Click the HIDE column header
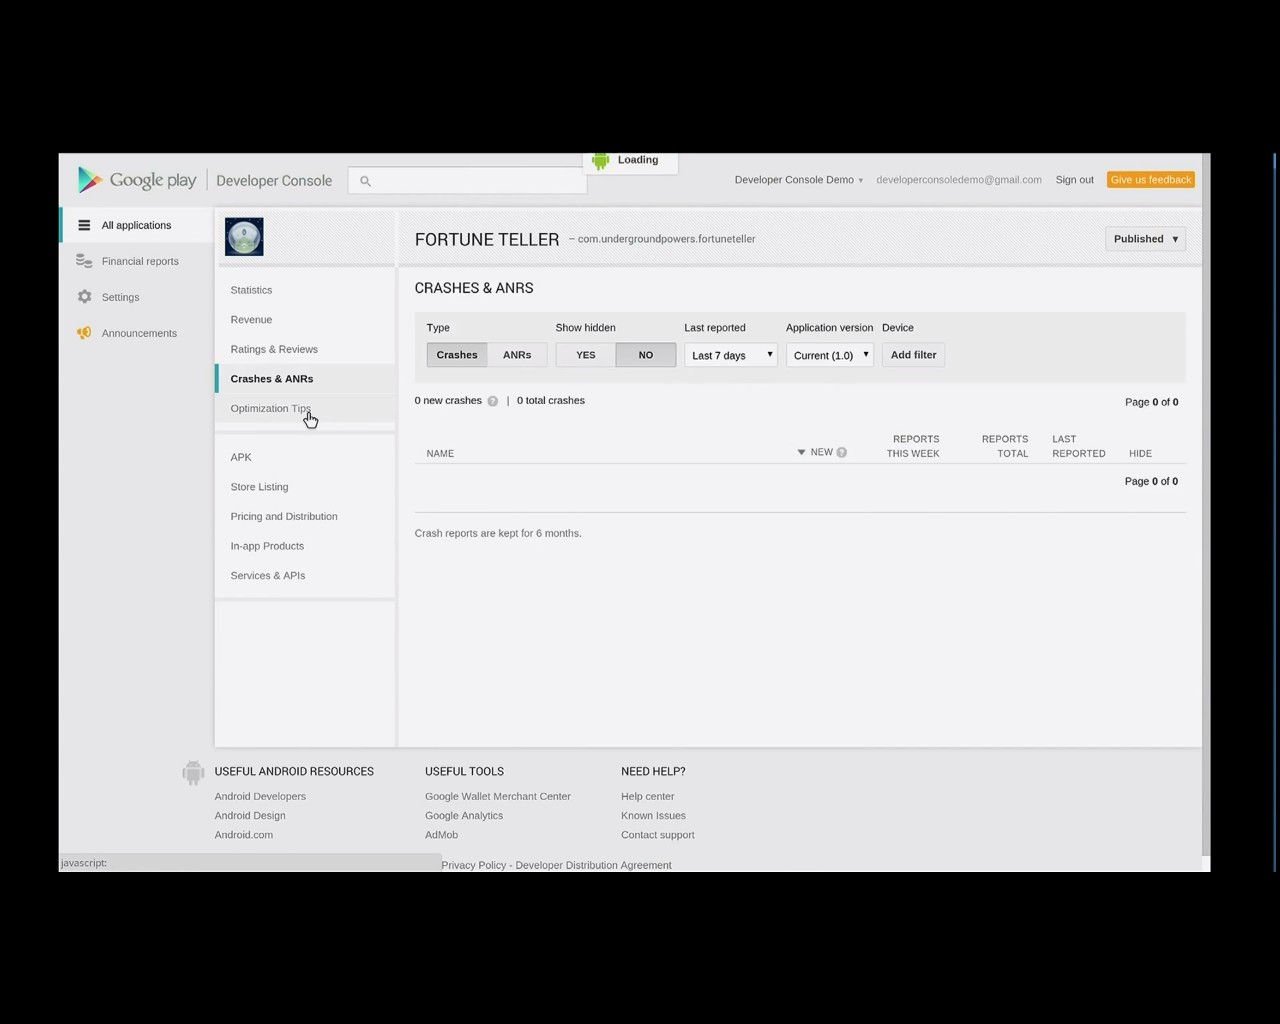1280x1024 pixels. point(1140,454)
